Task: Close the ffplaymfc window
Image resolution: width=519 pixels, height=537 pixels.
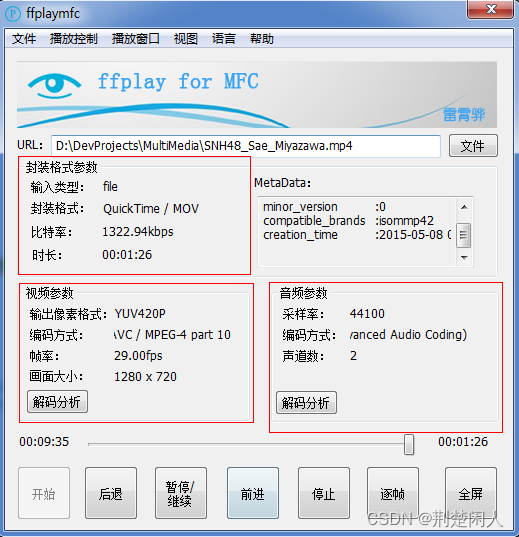Action: [x=491, y=9]
